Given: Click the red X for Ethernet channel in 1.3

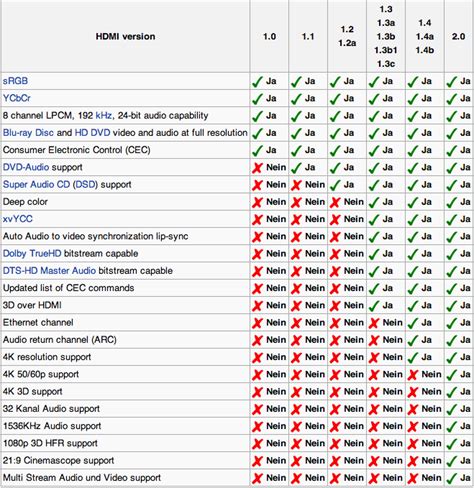Looking at the screenshot, I should (x=374, y=323).
